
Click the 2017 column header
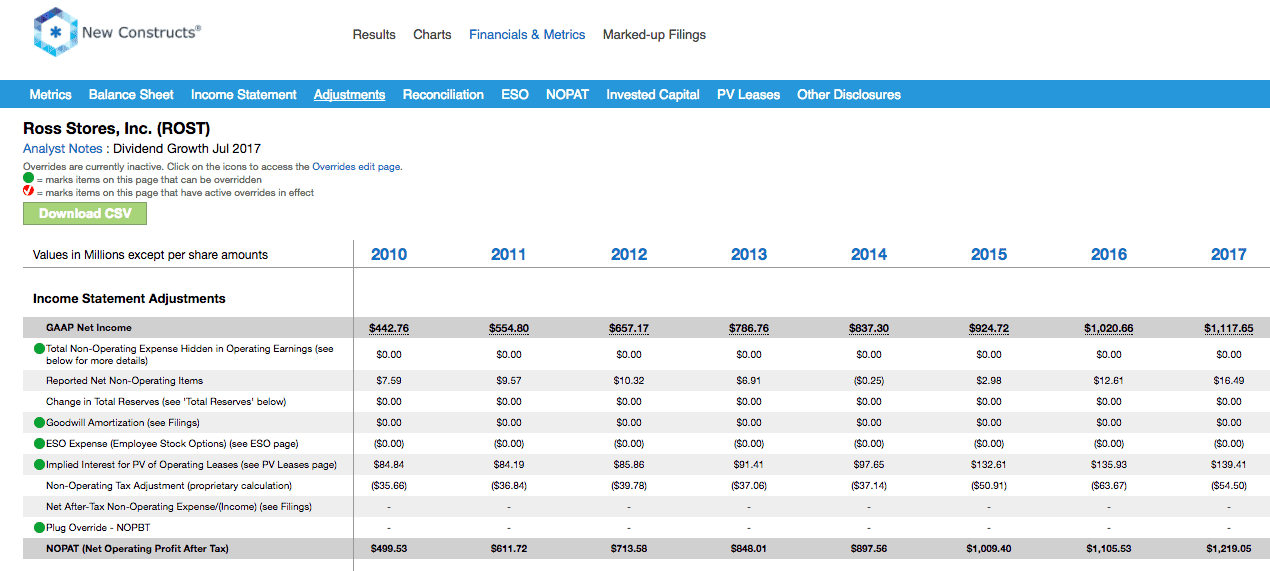click(x=1229, y=254)
